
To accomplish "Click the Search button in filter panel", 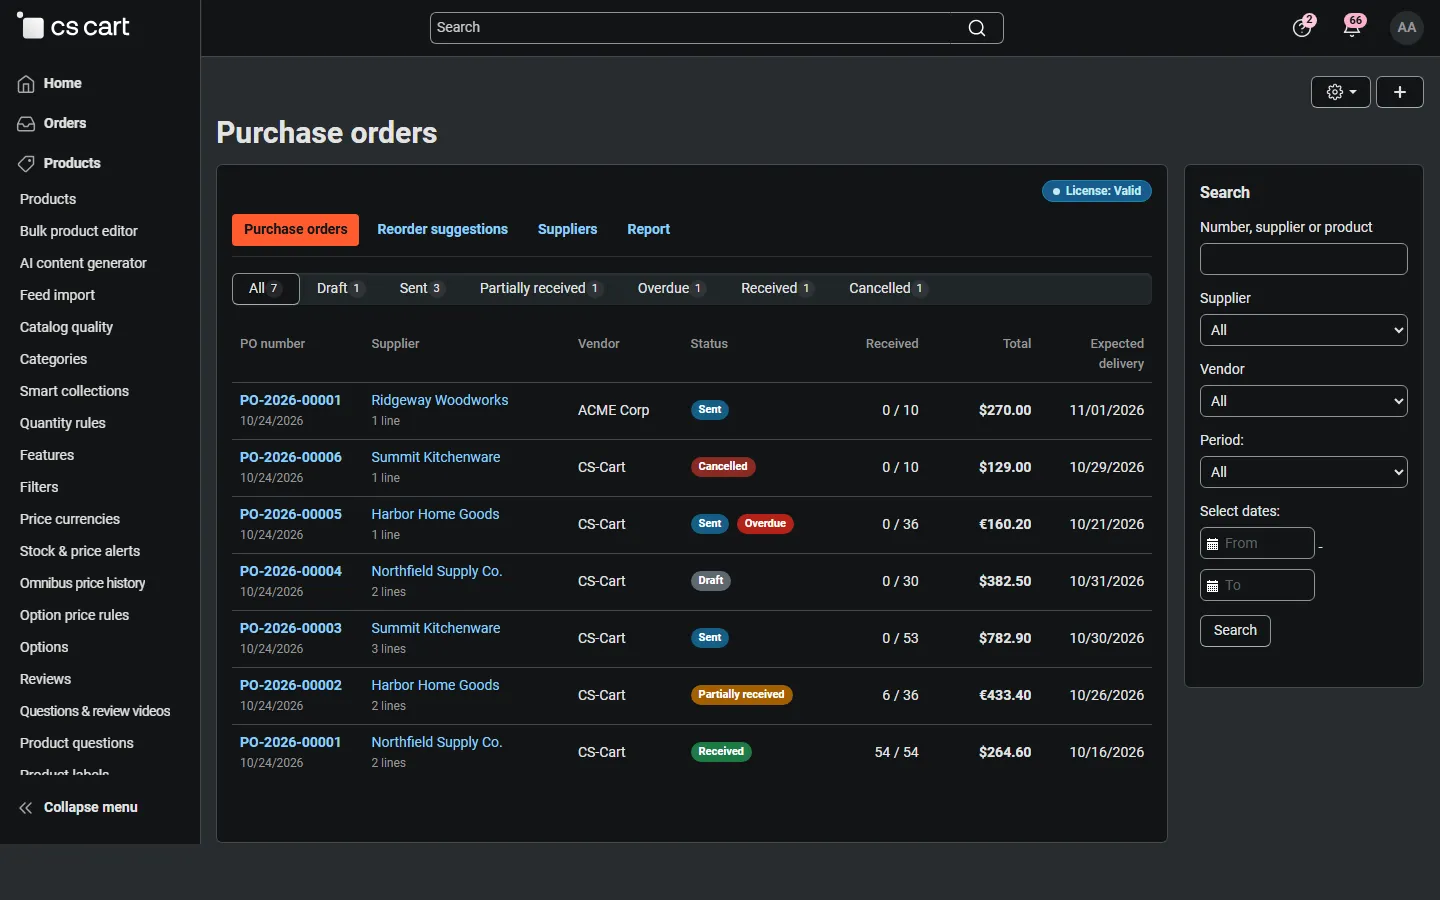I will point(1235,631).
